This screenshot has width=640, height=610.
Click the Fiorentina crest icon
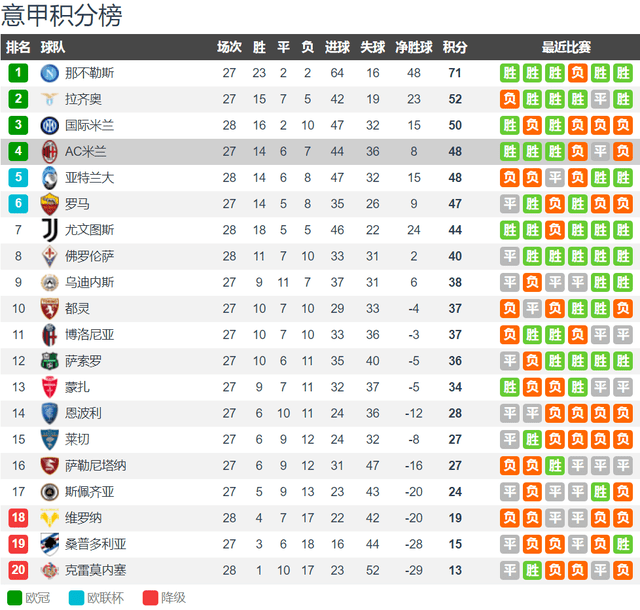[49, 256]
